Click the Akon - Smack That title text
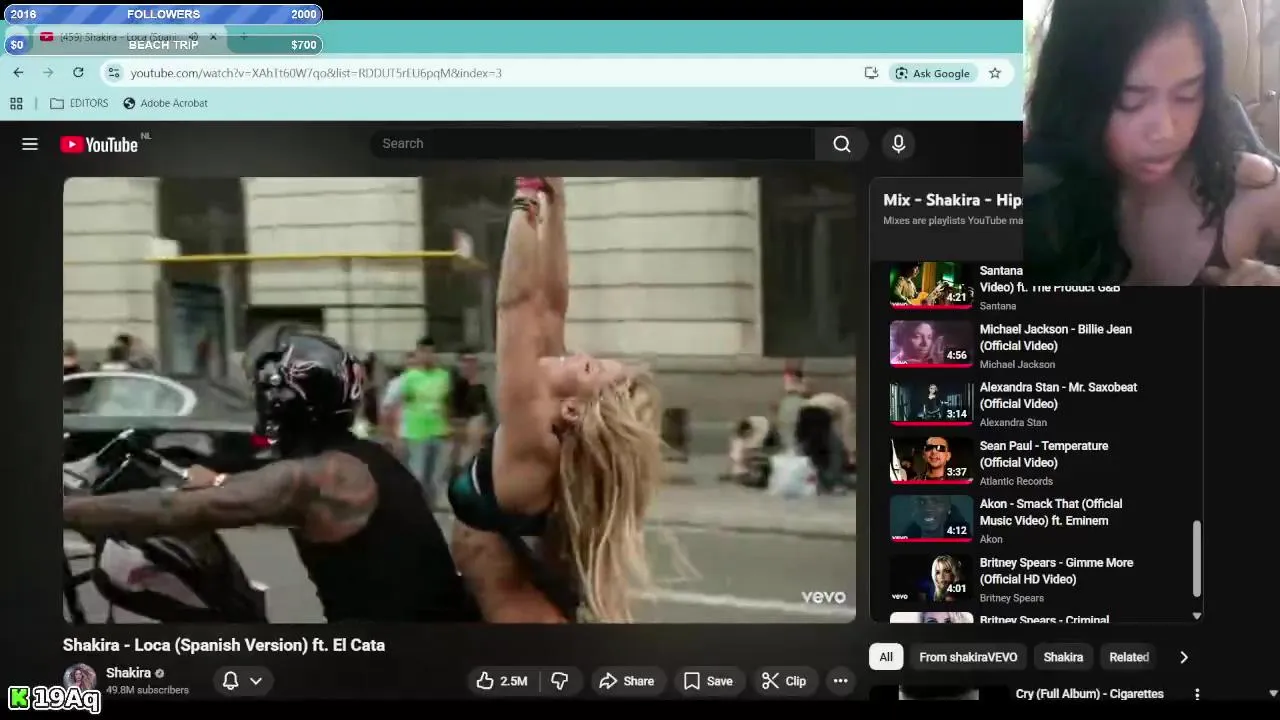The width and height of the screenshot is (1280, 720). pyautogui.click(x=1051, y=512)
